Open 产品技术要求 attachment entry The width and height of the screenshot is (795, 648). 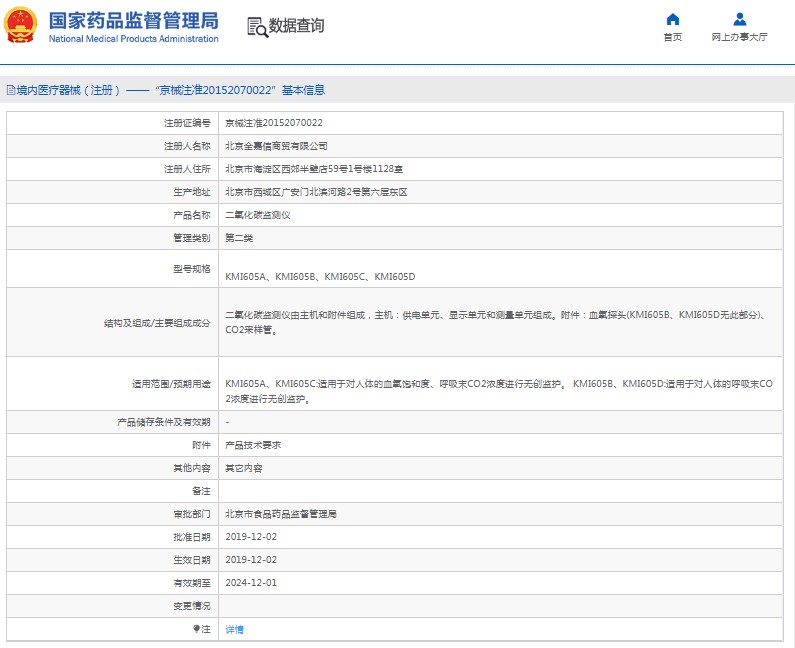pos(253,445)
